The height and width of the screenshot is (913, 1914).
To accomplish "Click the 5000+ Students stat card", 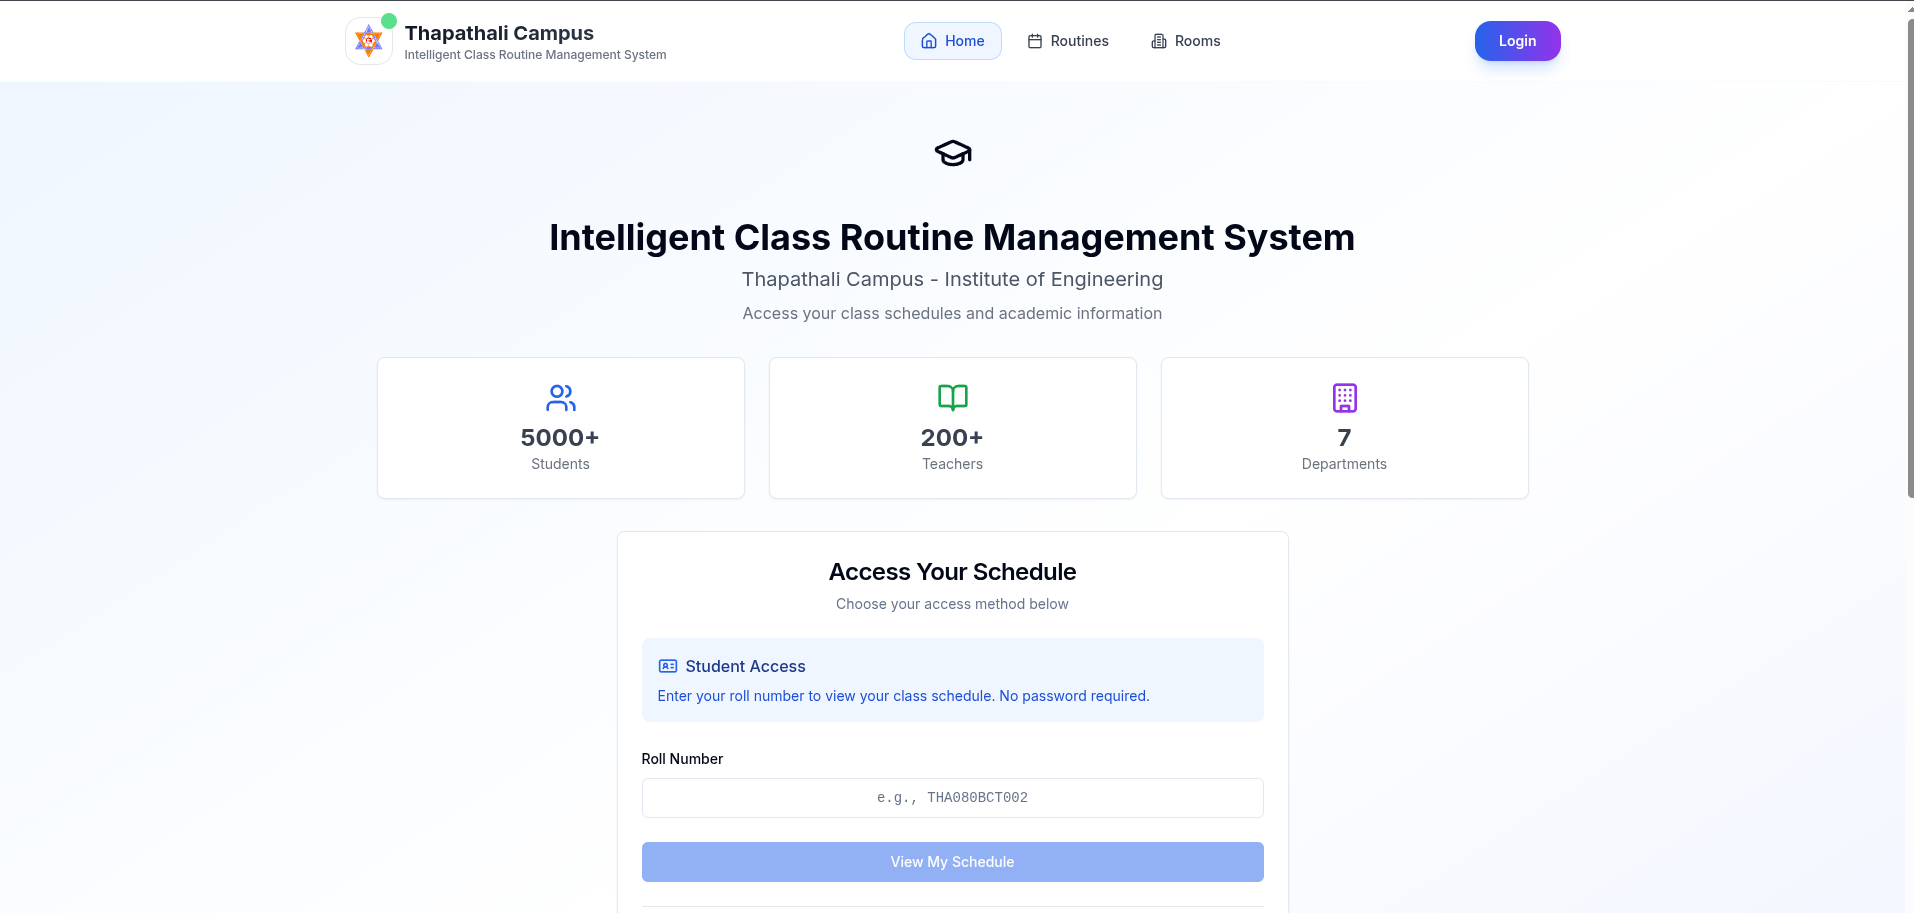I will (560, 428).
